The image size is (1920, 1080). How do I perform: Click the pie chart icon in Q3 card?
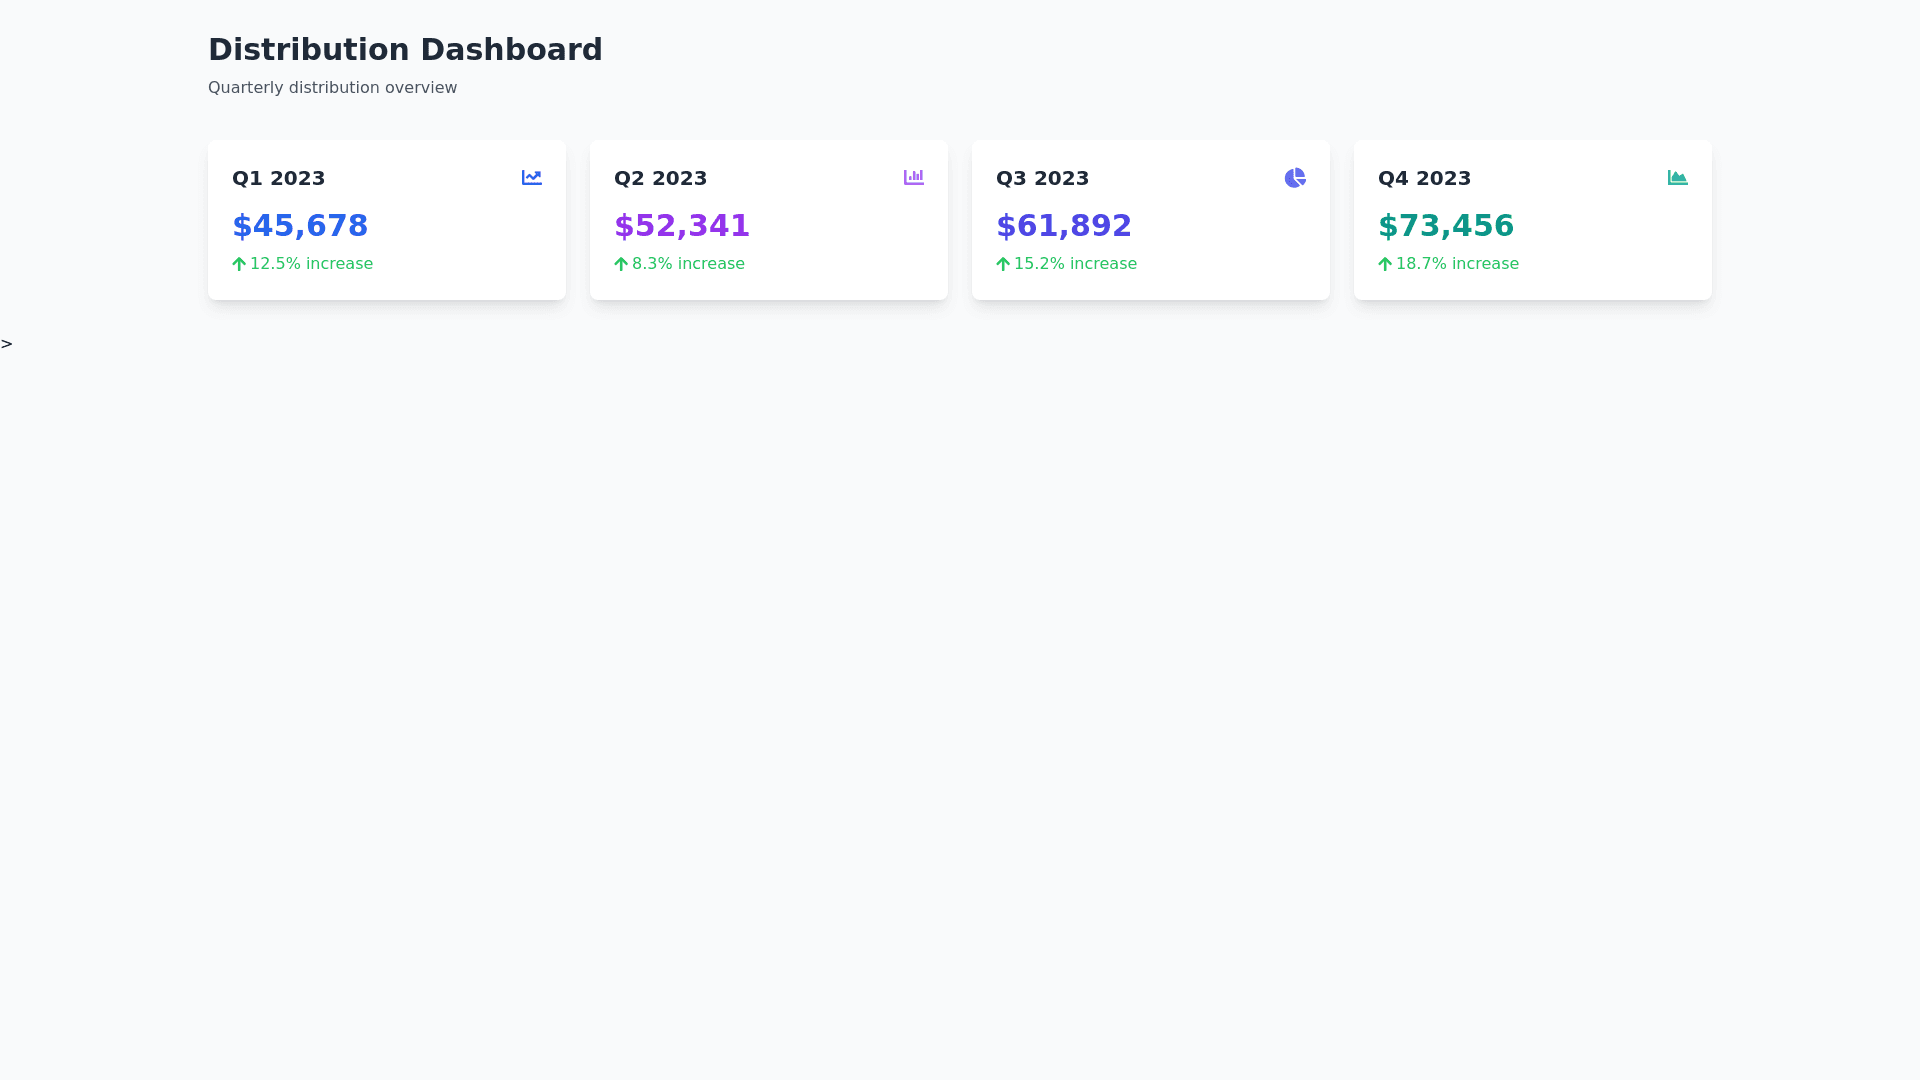pos(1295,178)
